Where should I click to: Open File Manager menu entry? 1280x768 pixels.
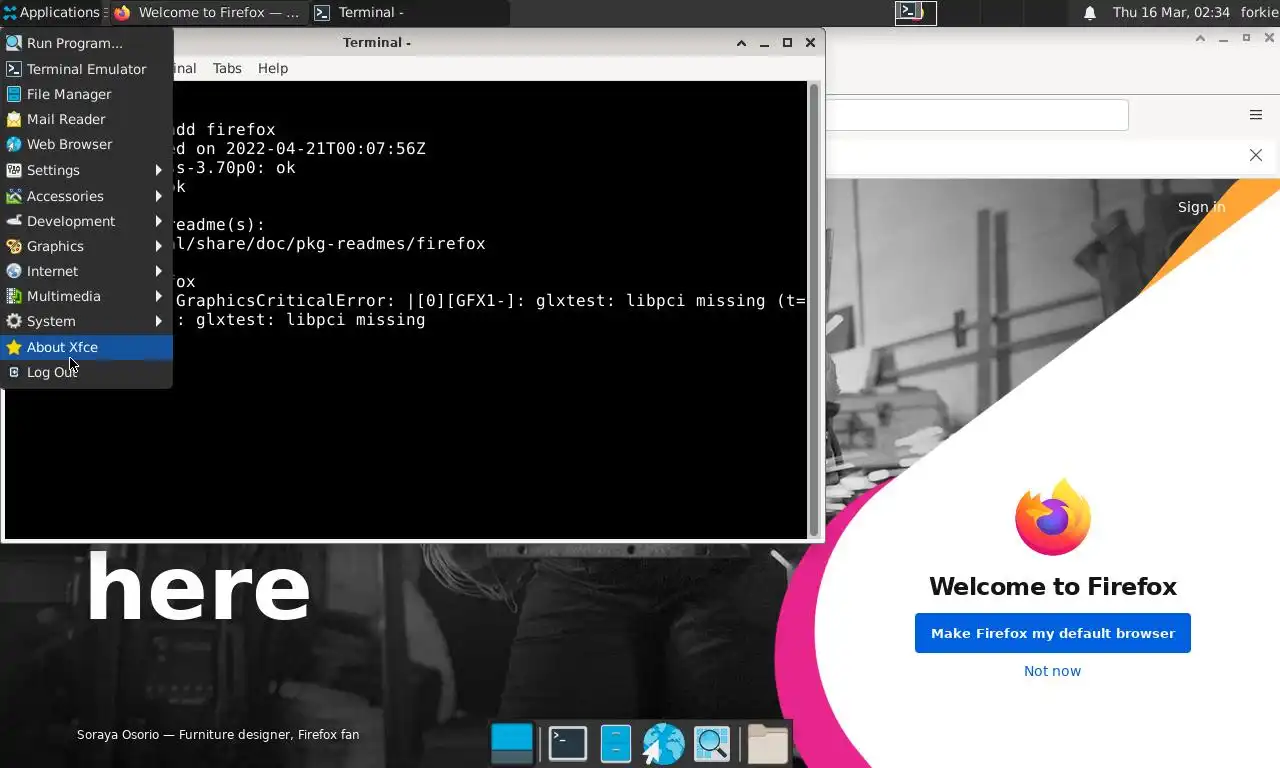(x=87, y=94)
